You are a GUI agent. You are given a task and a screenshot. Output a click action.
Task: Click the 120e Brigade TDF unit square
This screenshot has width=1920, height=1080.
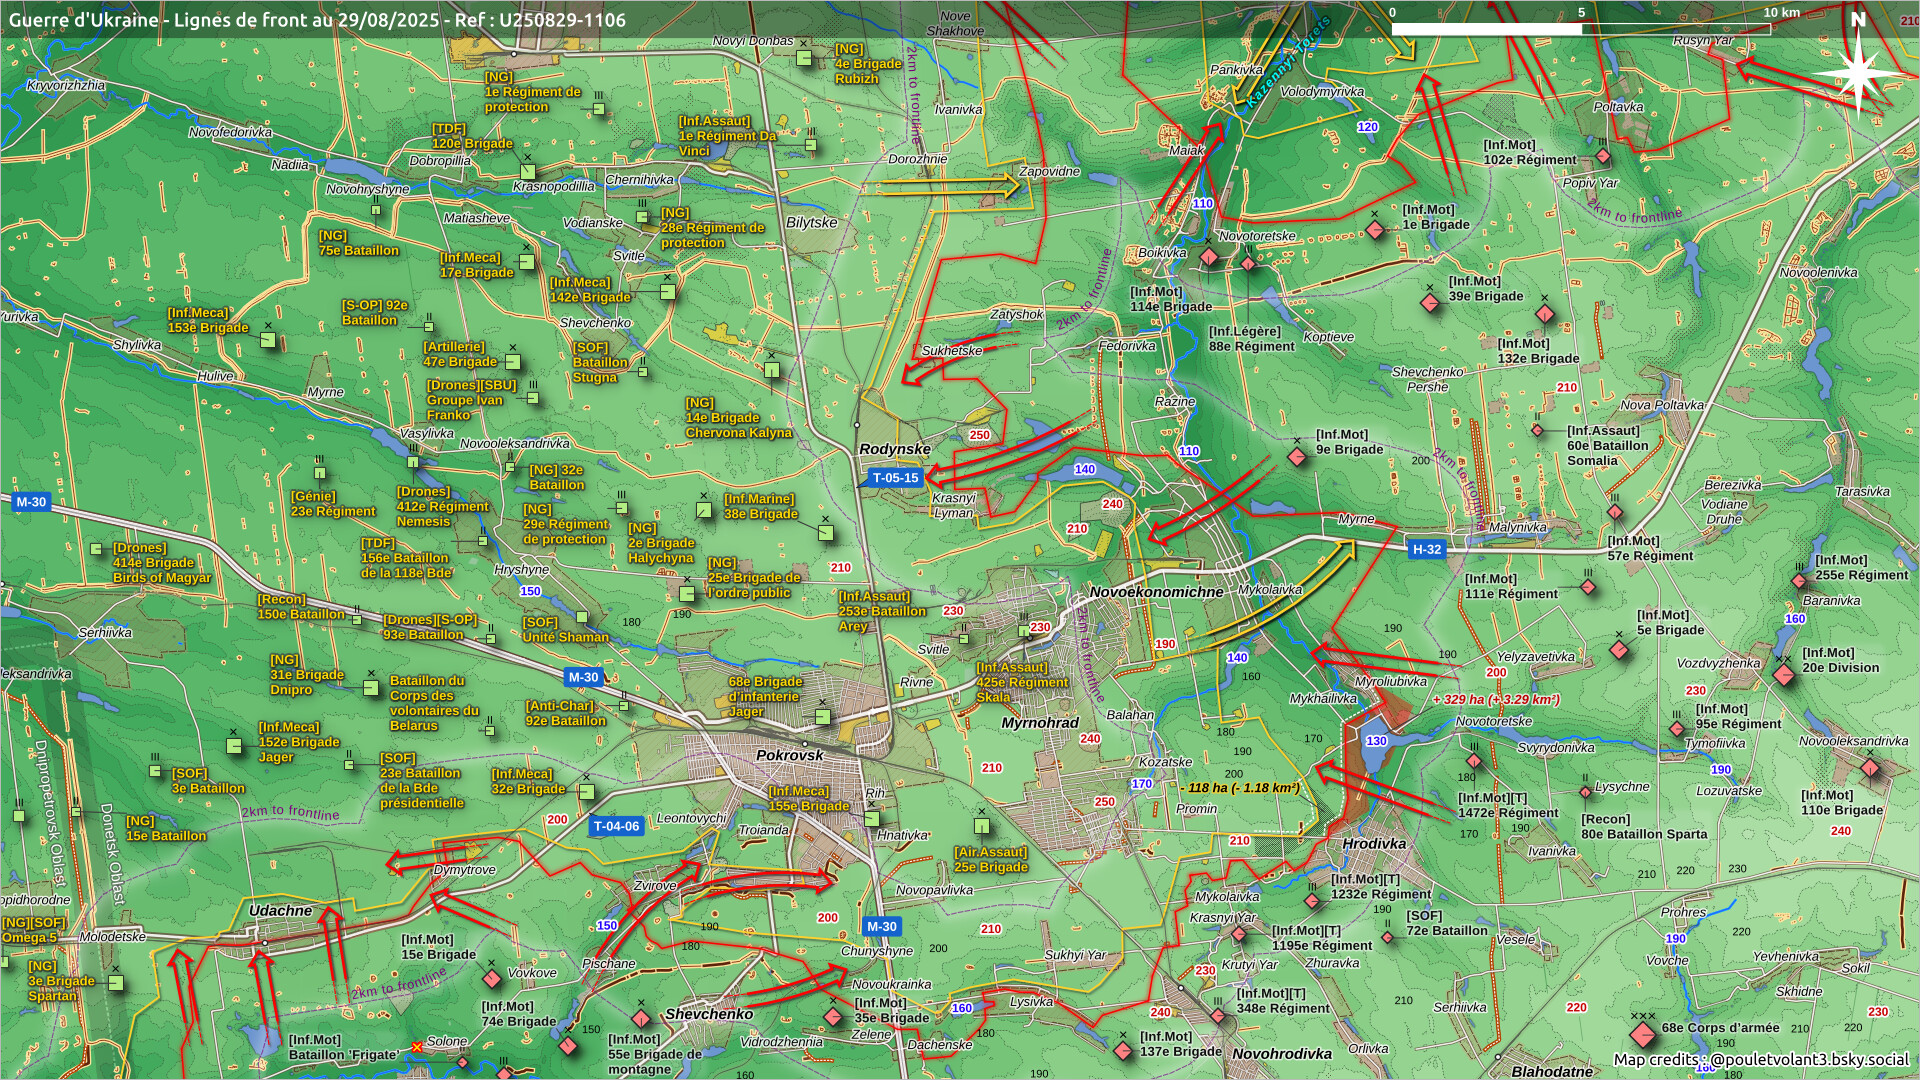coord(528,171)
